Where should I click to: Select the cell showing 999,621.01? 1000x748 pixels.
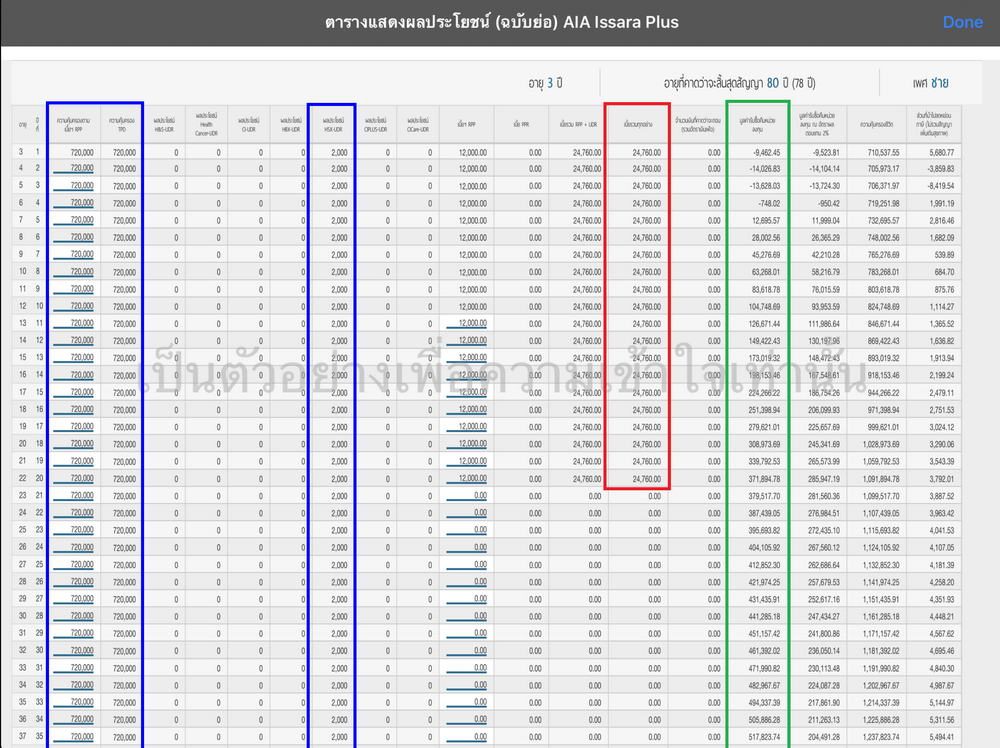pos(884,427)
